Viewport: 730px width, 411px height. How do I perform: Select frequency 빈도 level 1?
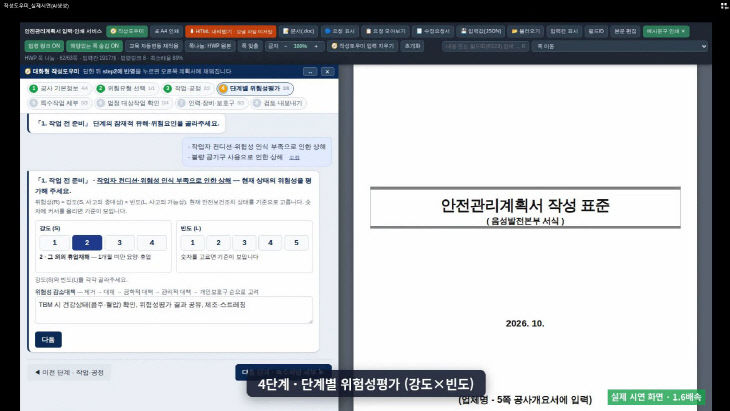click(192, 243)
